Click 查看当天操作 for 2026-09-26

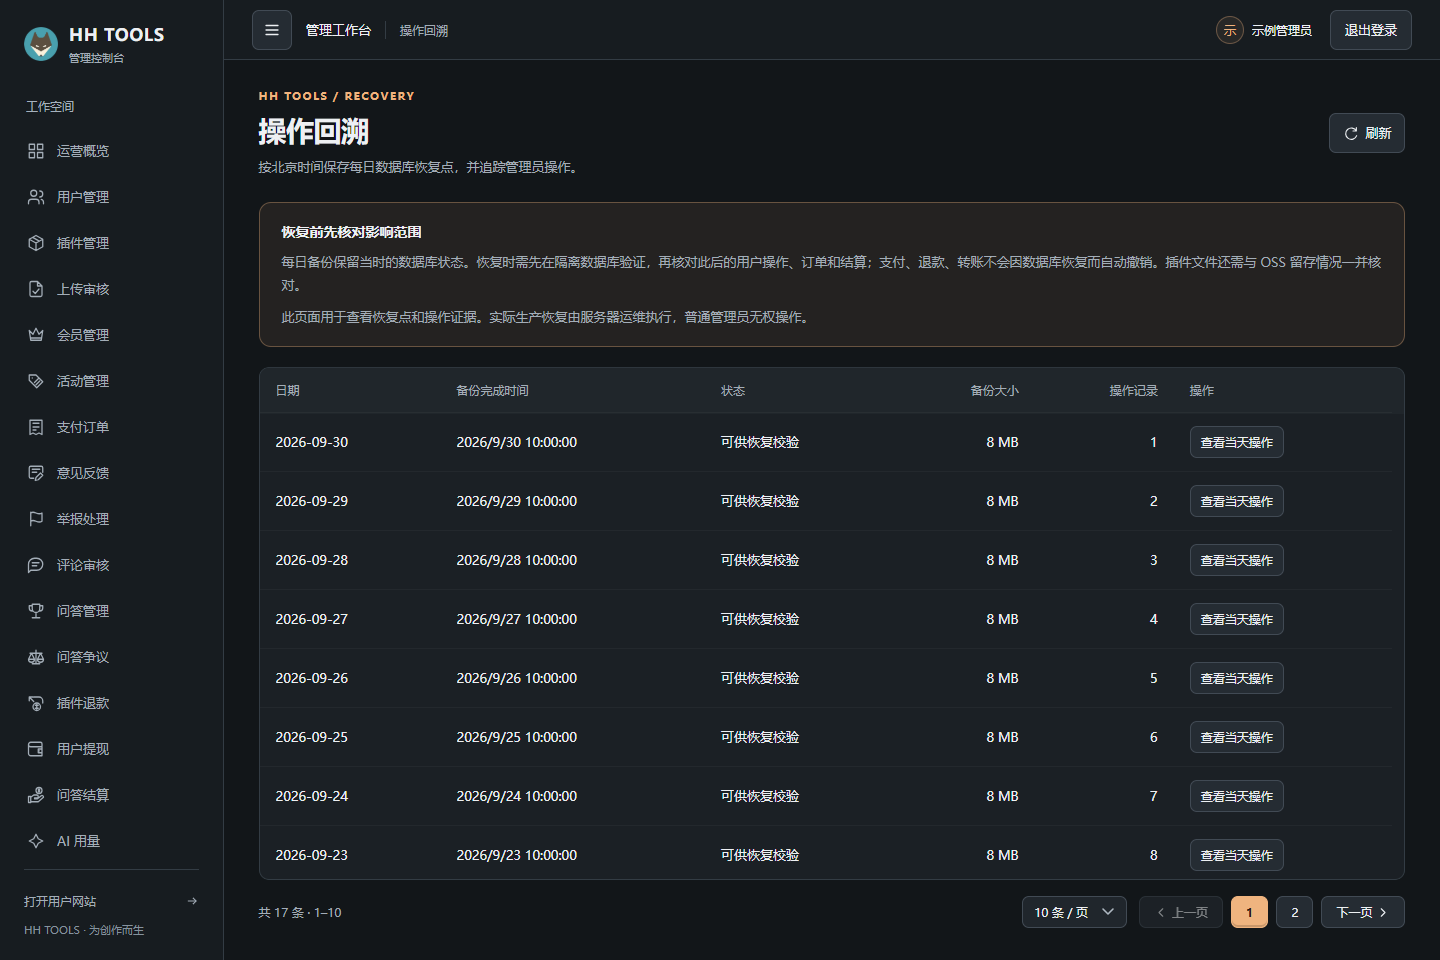(1237, 678)
